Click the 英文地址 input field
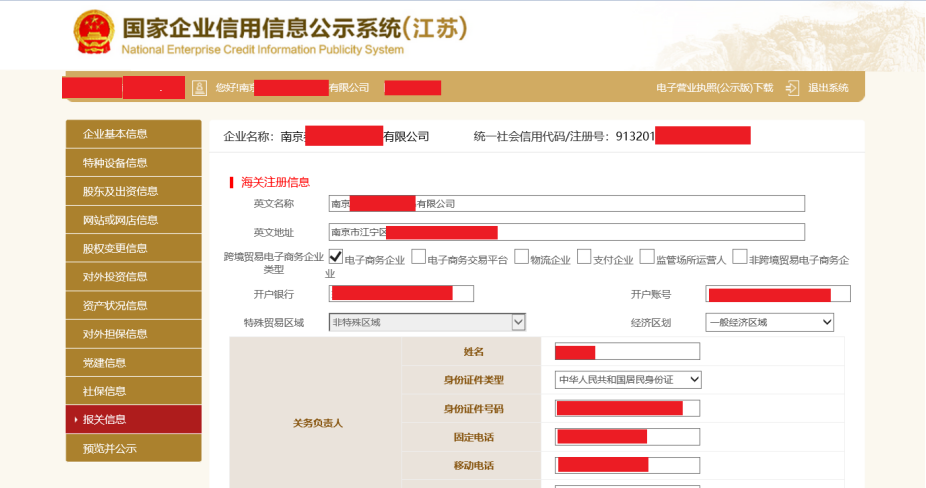 click(x=566, y=232)
